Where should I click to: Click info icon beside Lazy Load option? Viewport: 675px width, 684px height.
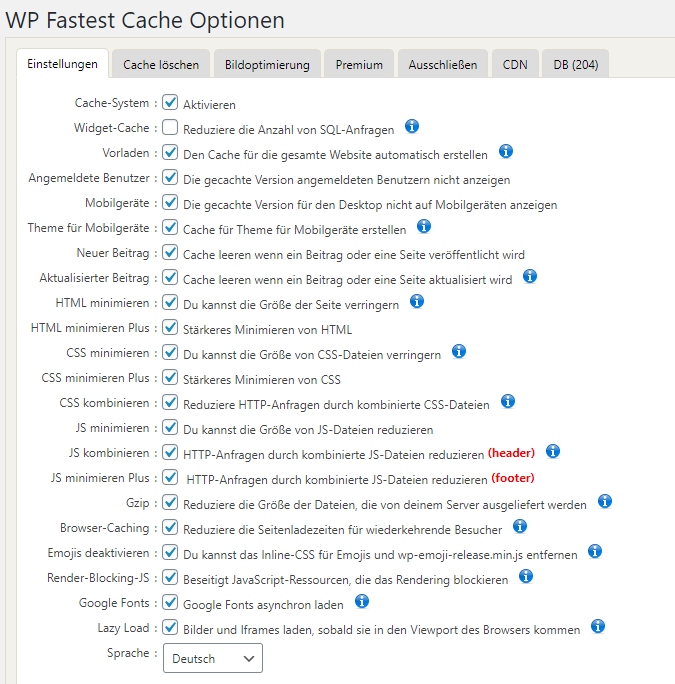pos(598,627)
